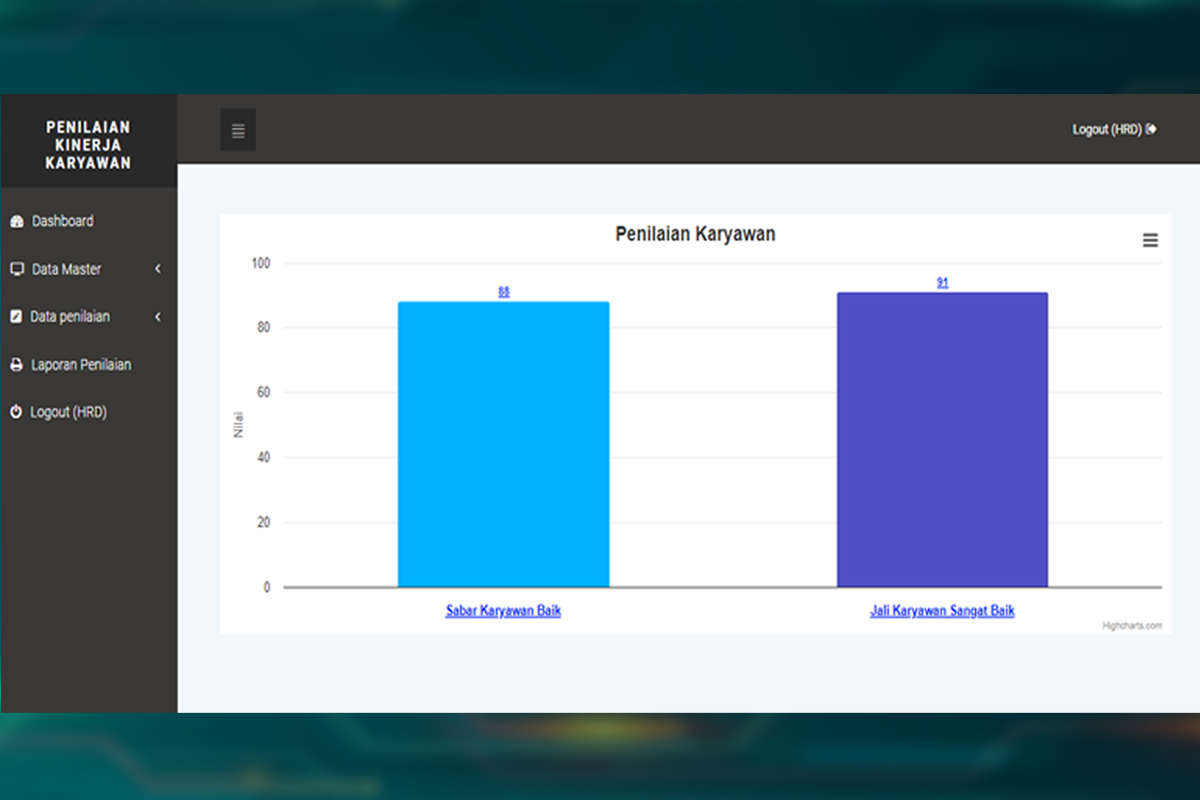
Task: Click the sign-out icon in the top bar
Action: (x=1152, y=129)
